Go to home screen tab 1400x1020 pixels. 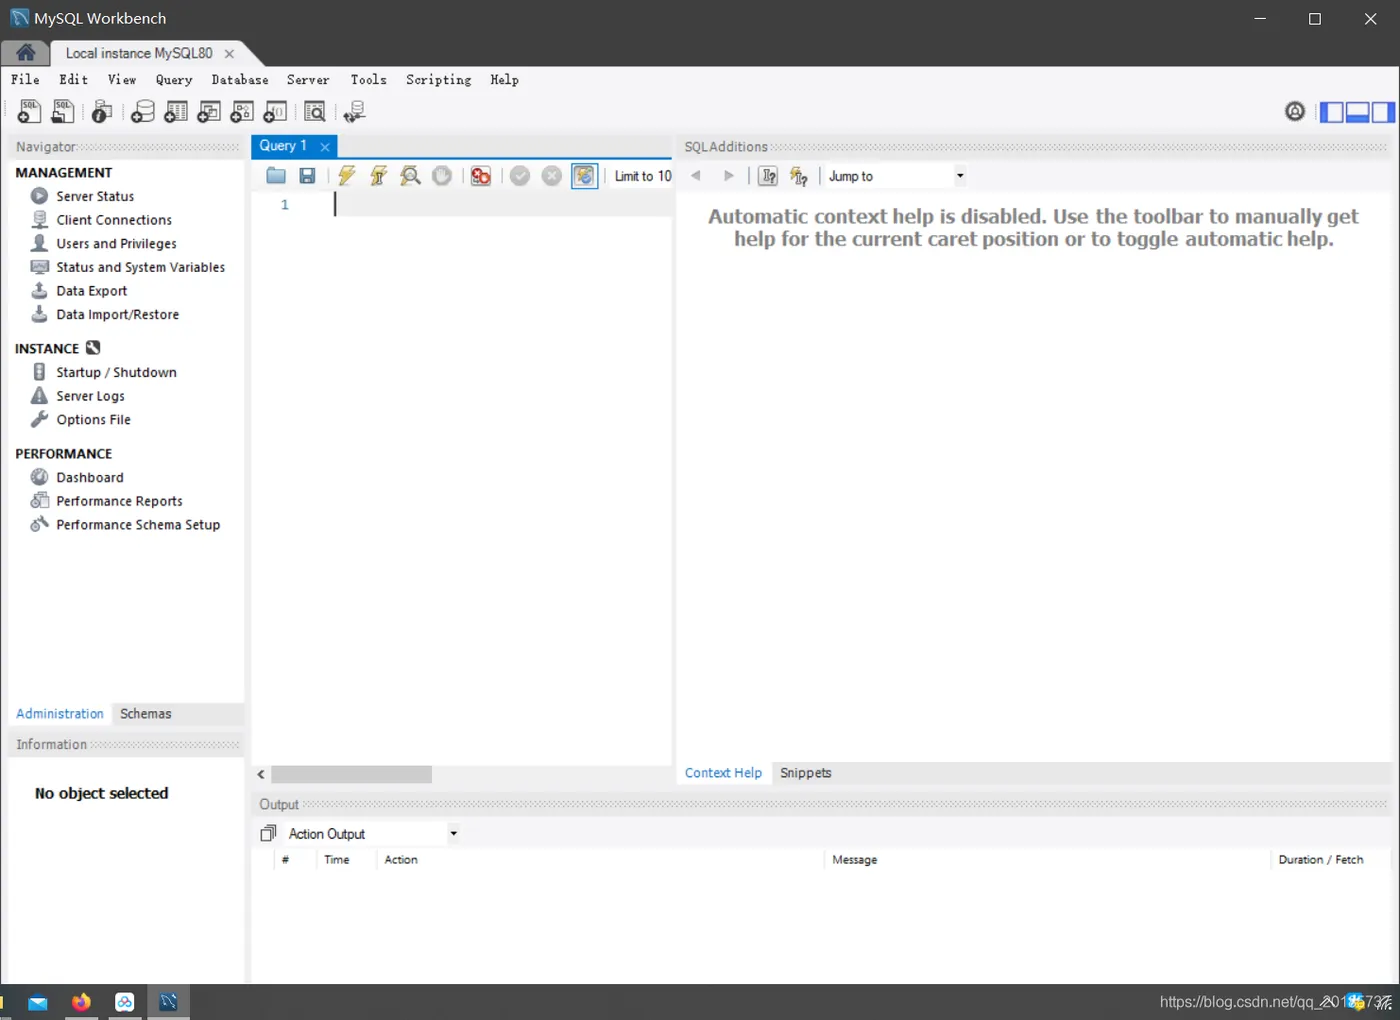point(25,53)
